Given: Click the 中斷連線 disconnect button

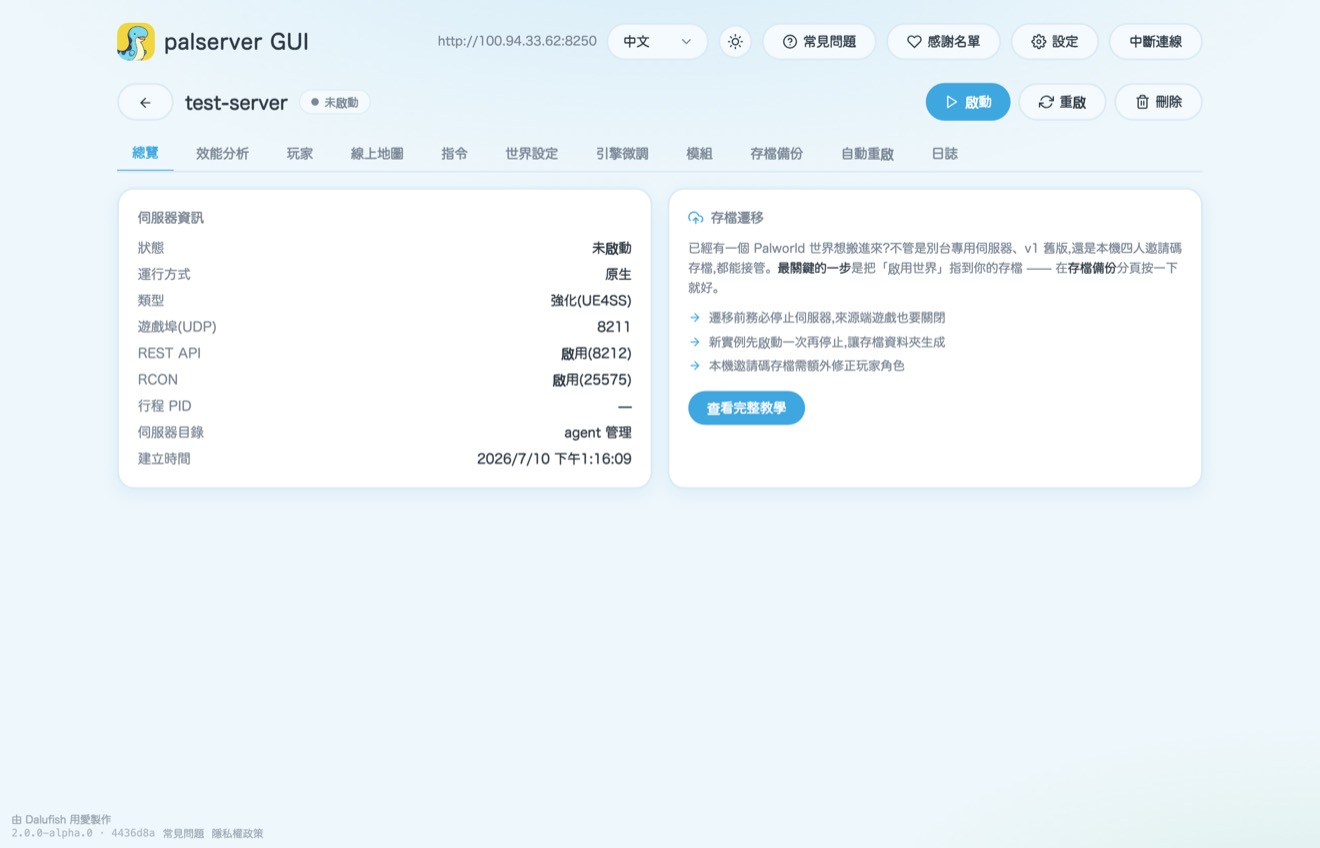Looking at the screenshot, I should tap(1156, 42).
